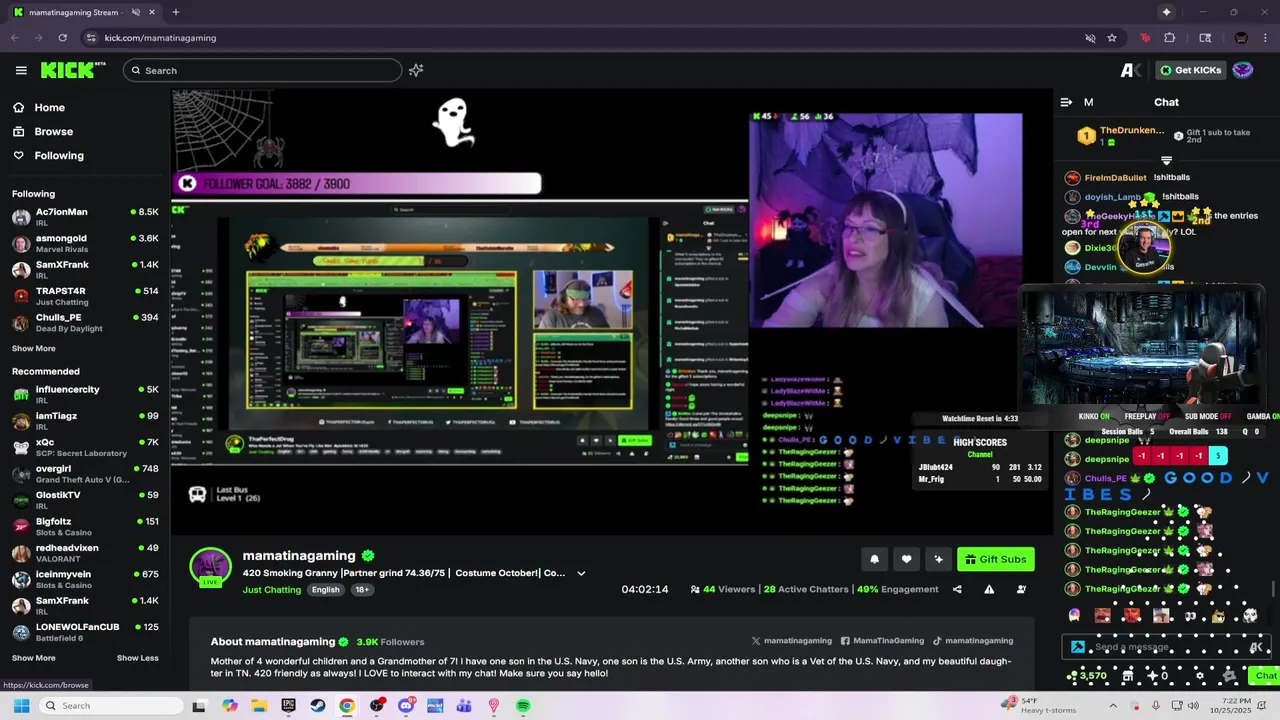This screenshot has width=1280, height=720.
Task: Click the chat panel scrollbar
Action: tap(1273, 590)
